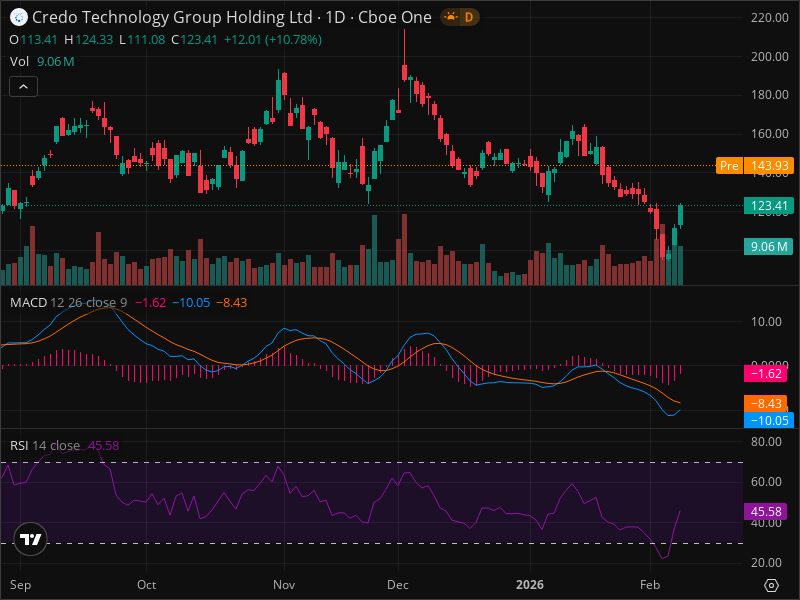Click the Dec time axis label

(x=398, y=585)
